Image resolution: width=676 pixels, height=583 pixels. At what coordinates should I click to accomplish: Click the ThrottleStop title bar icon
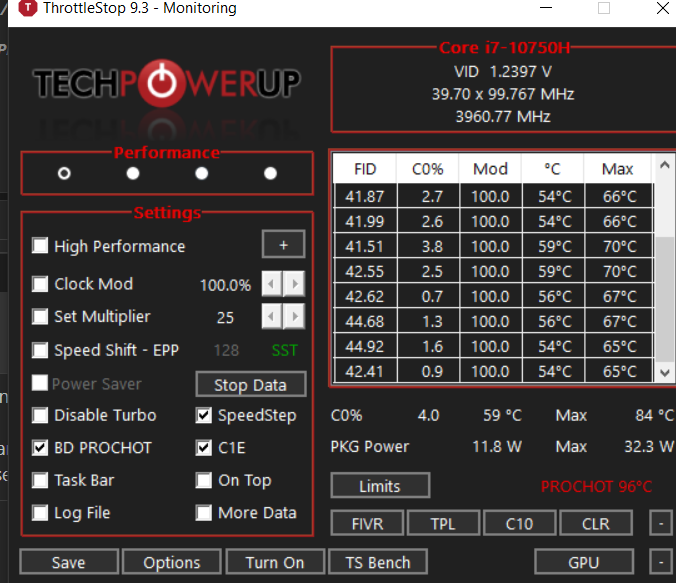tap(28, 7)
